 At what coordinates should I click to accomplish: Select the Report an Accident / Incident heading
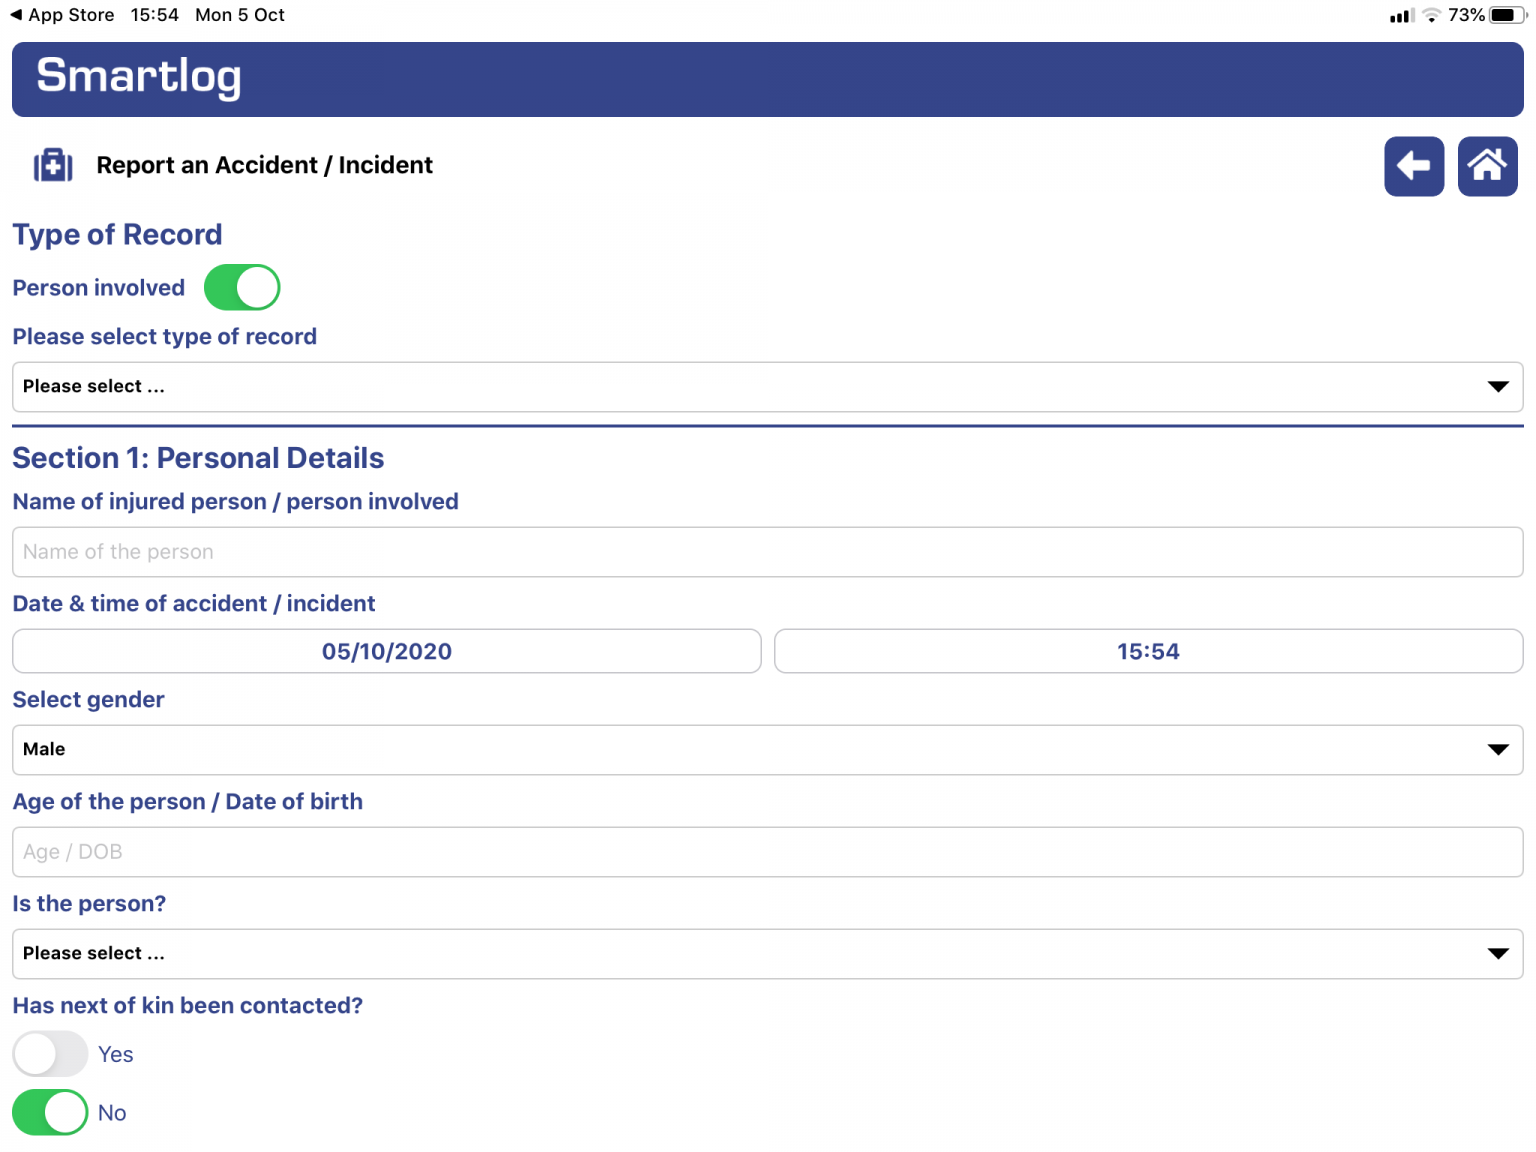(264, 165)
